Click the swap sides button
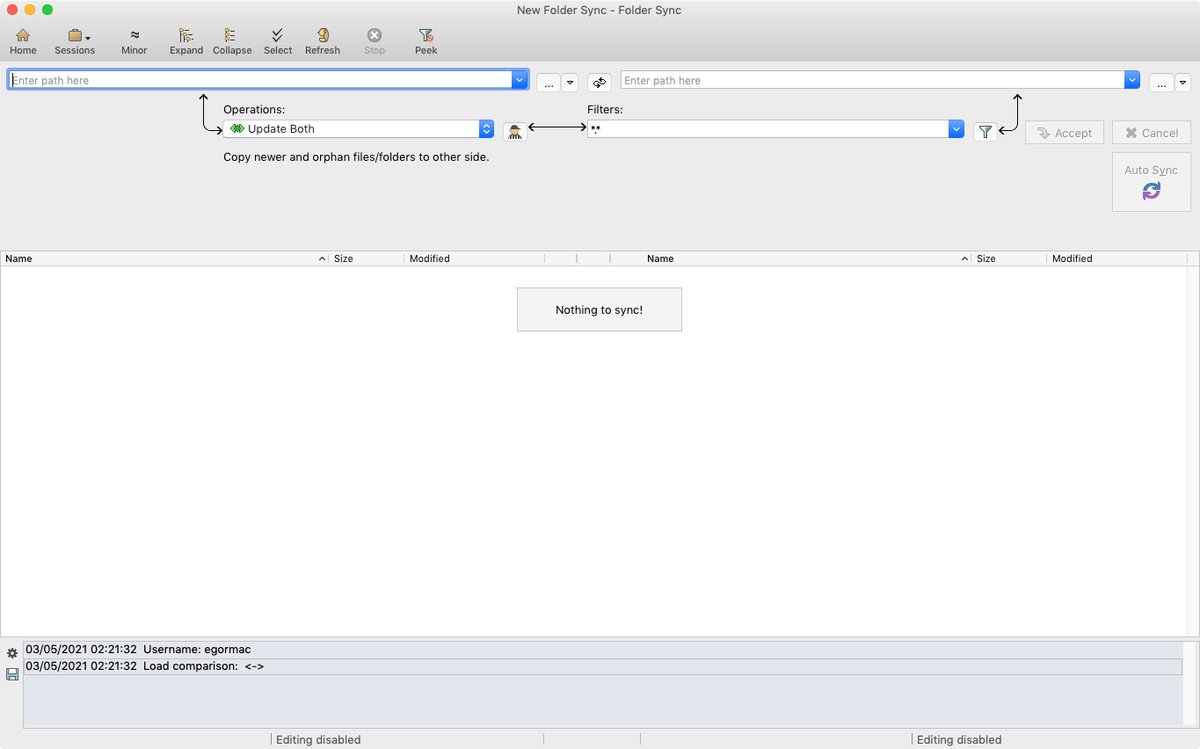Screen dimensions: 1200x749 (599, 82)
